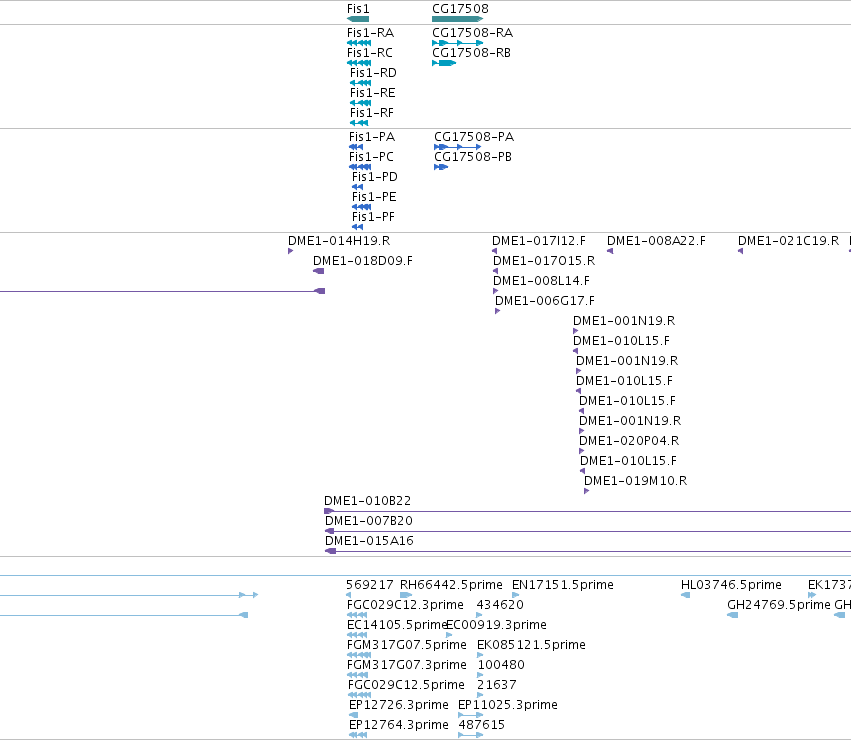Click the RH66442.5prime EST label
851x740 pixels.
pyautogui.click(x=451, y=585)
